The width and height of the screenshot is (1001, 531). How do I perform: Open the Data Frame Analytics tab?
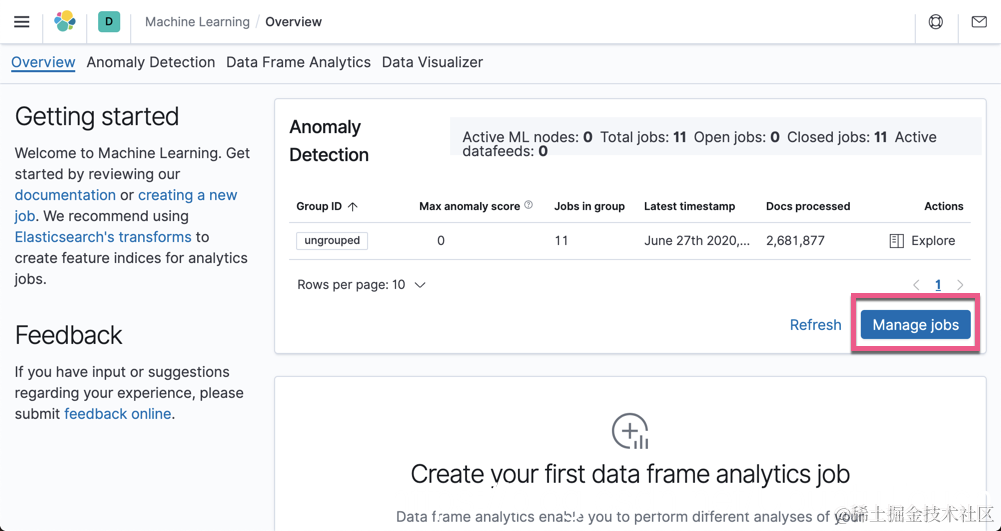pos(298,62)
